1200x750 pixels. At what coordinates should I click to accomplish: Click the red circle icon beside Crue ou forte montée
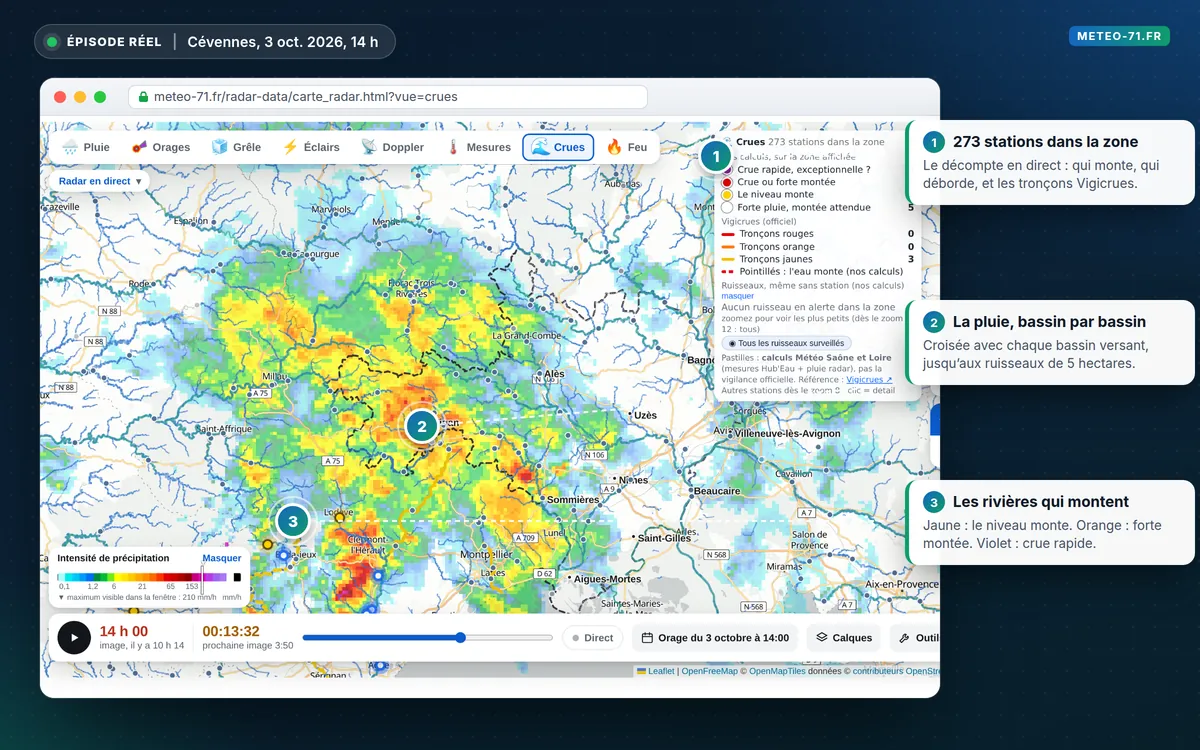[x=727, y=182]
